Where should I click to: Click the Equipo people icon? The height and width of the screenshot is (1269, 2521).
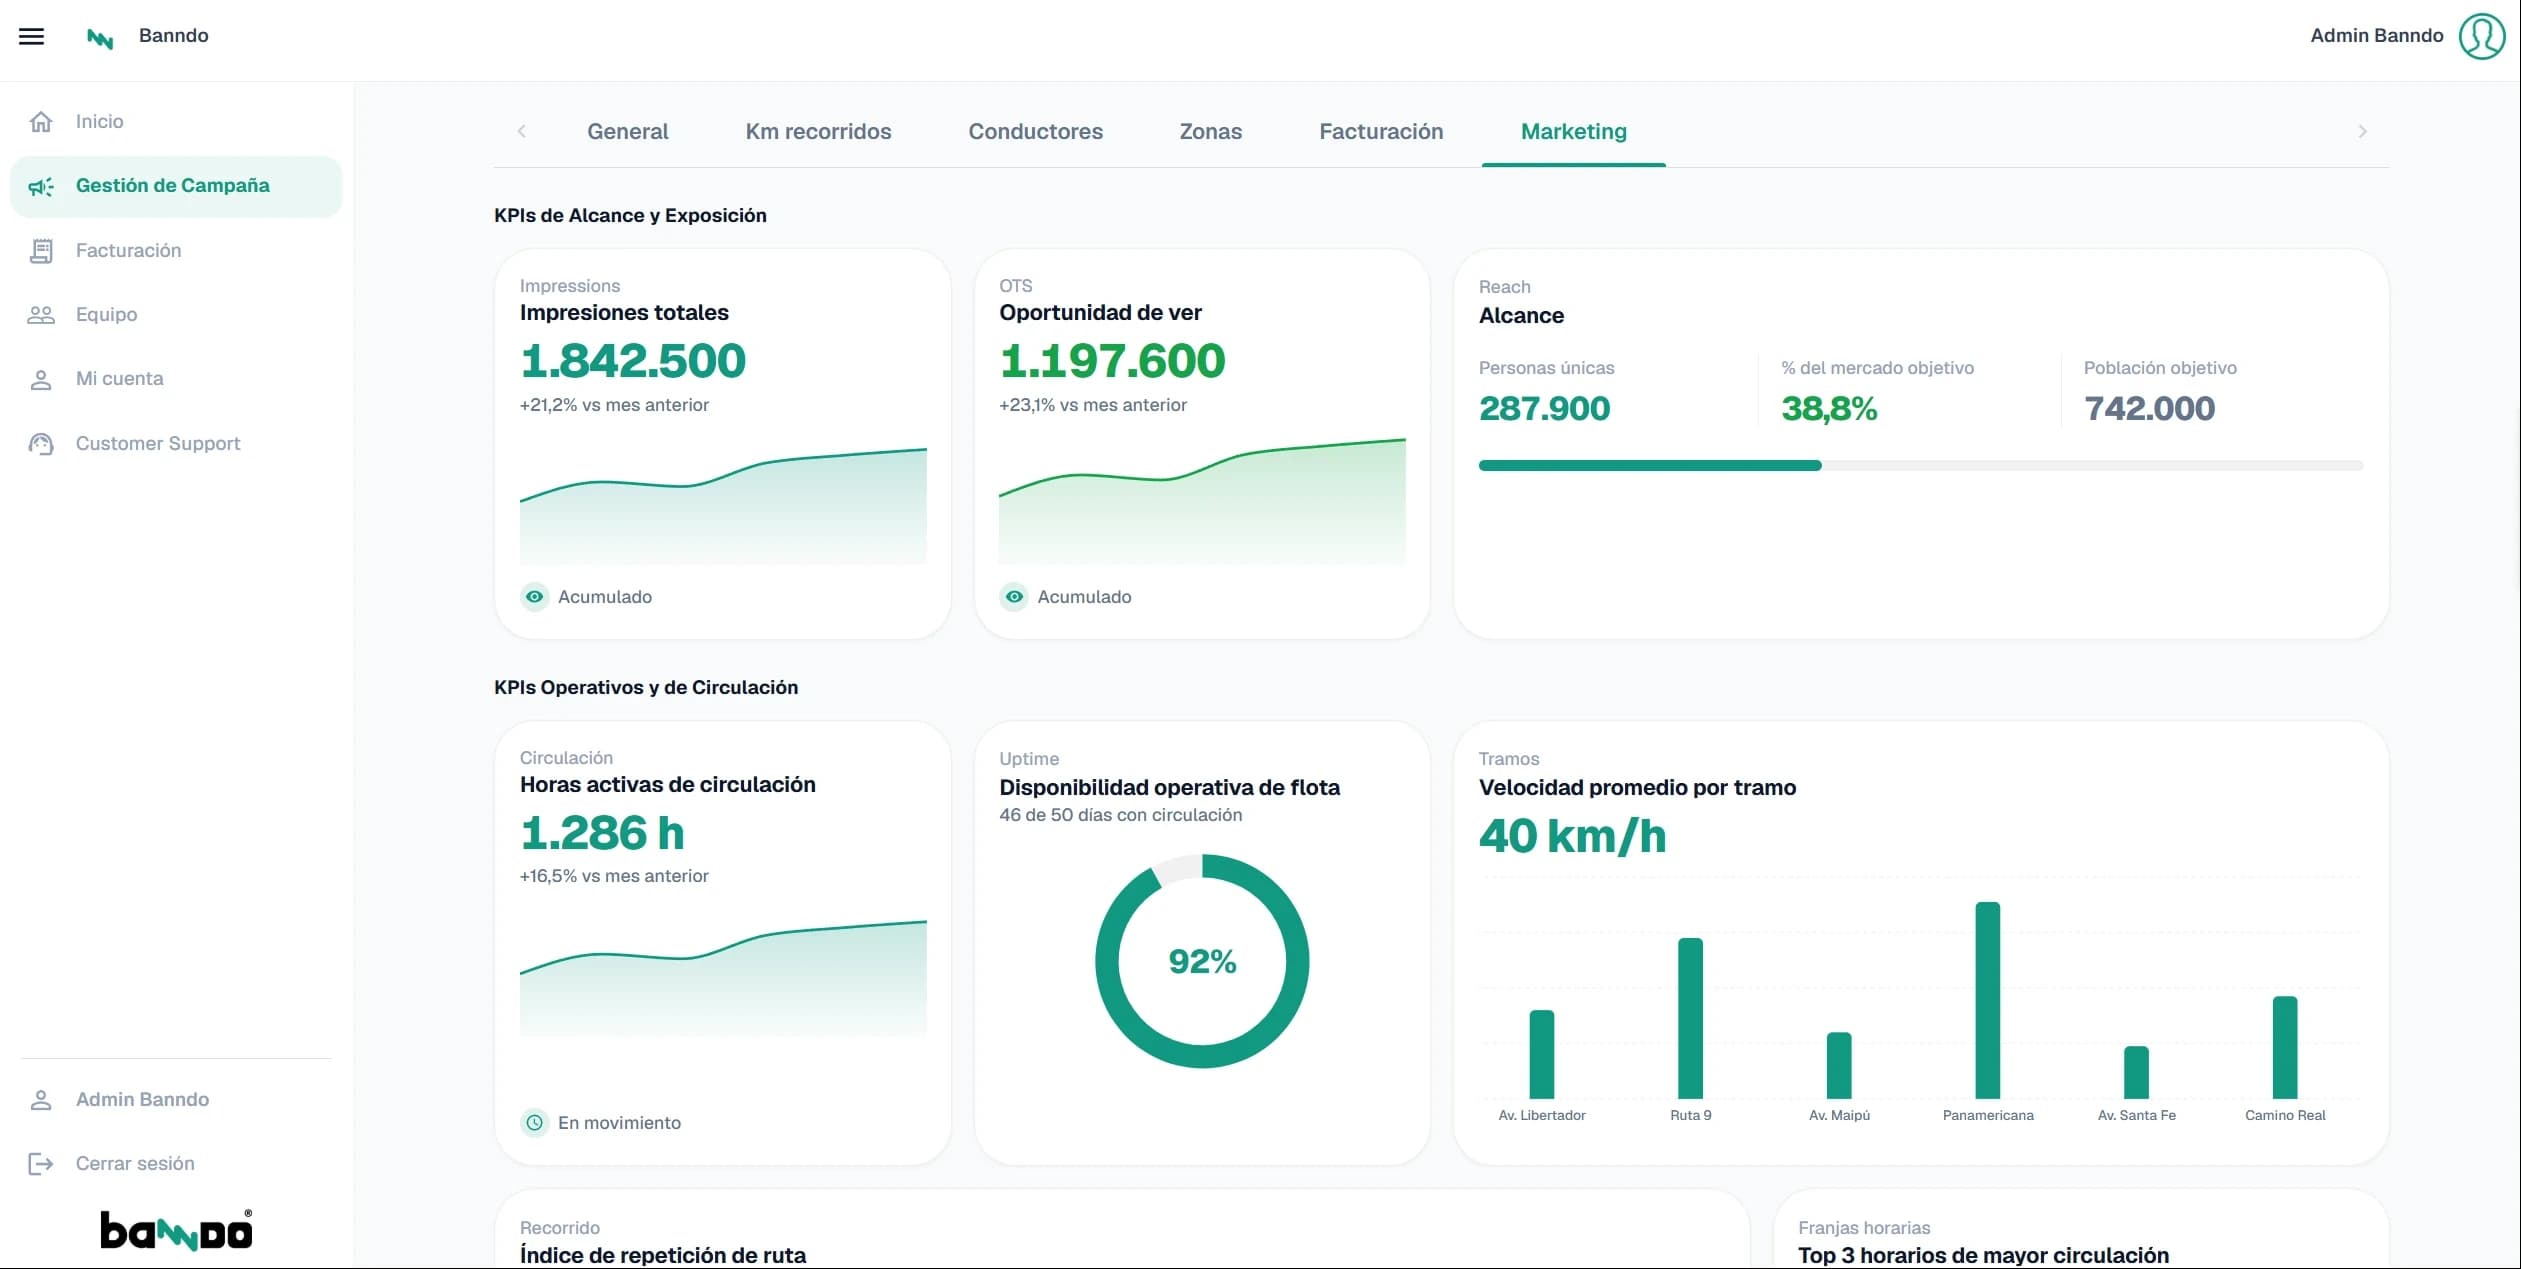click(x=41, y=315)
